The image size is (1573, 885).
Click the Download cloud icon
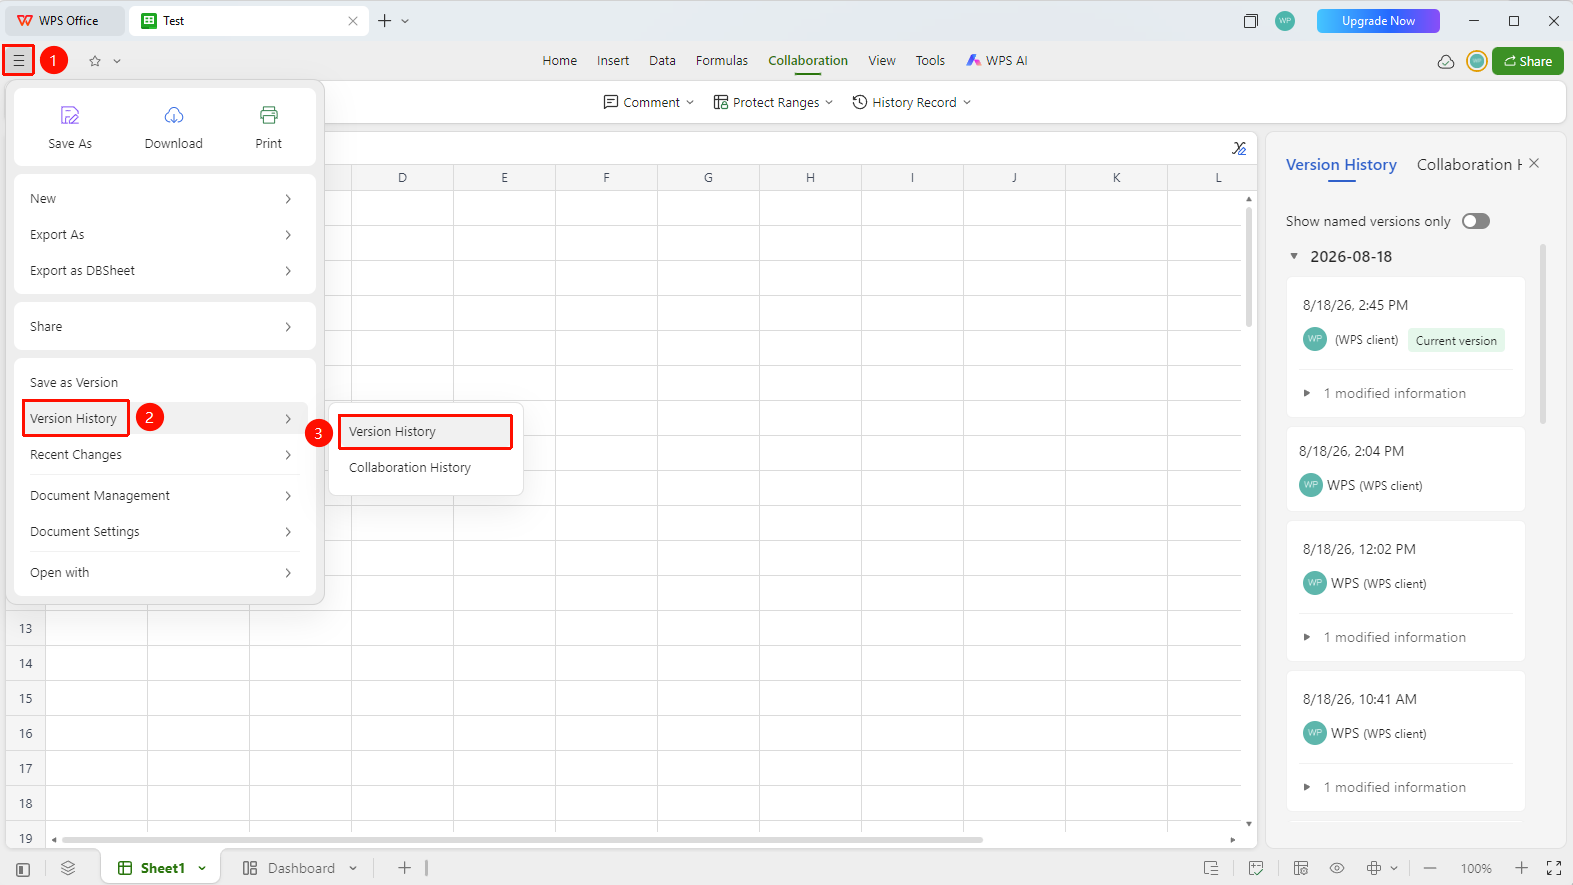pos(174,115)
